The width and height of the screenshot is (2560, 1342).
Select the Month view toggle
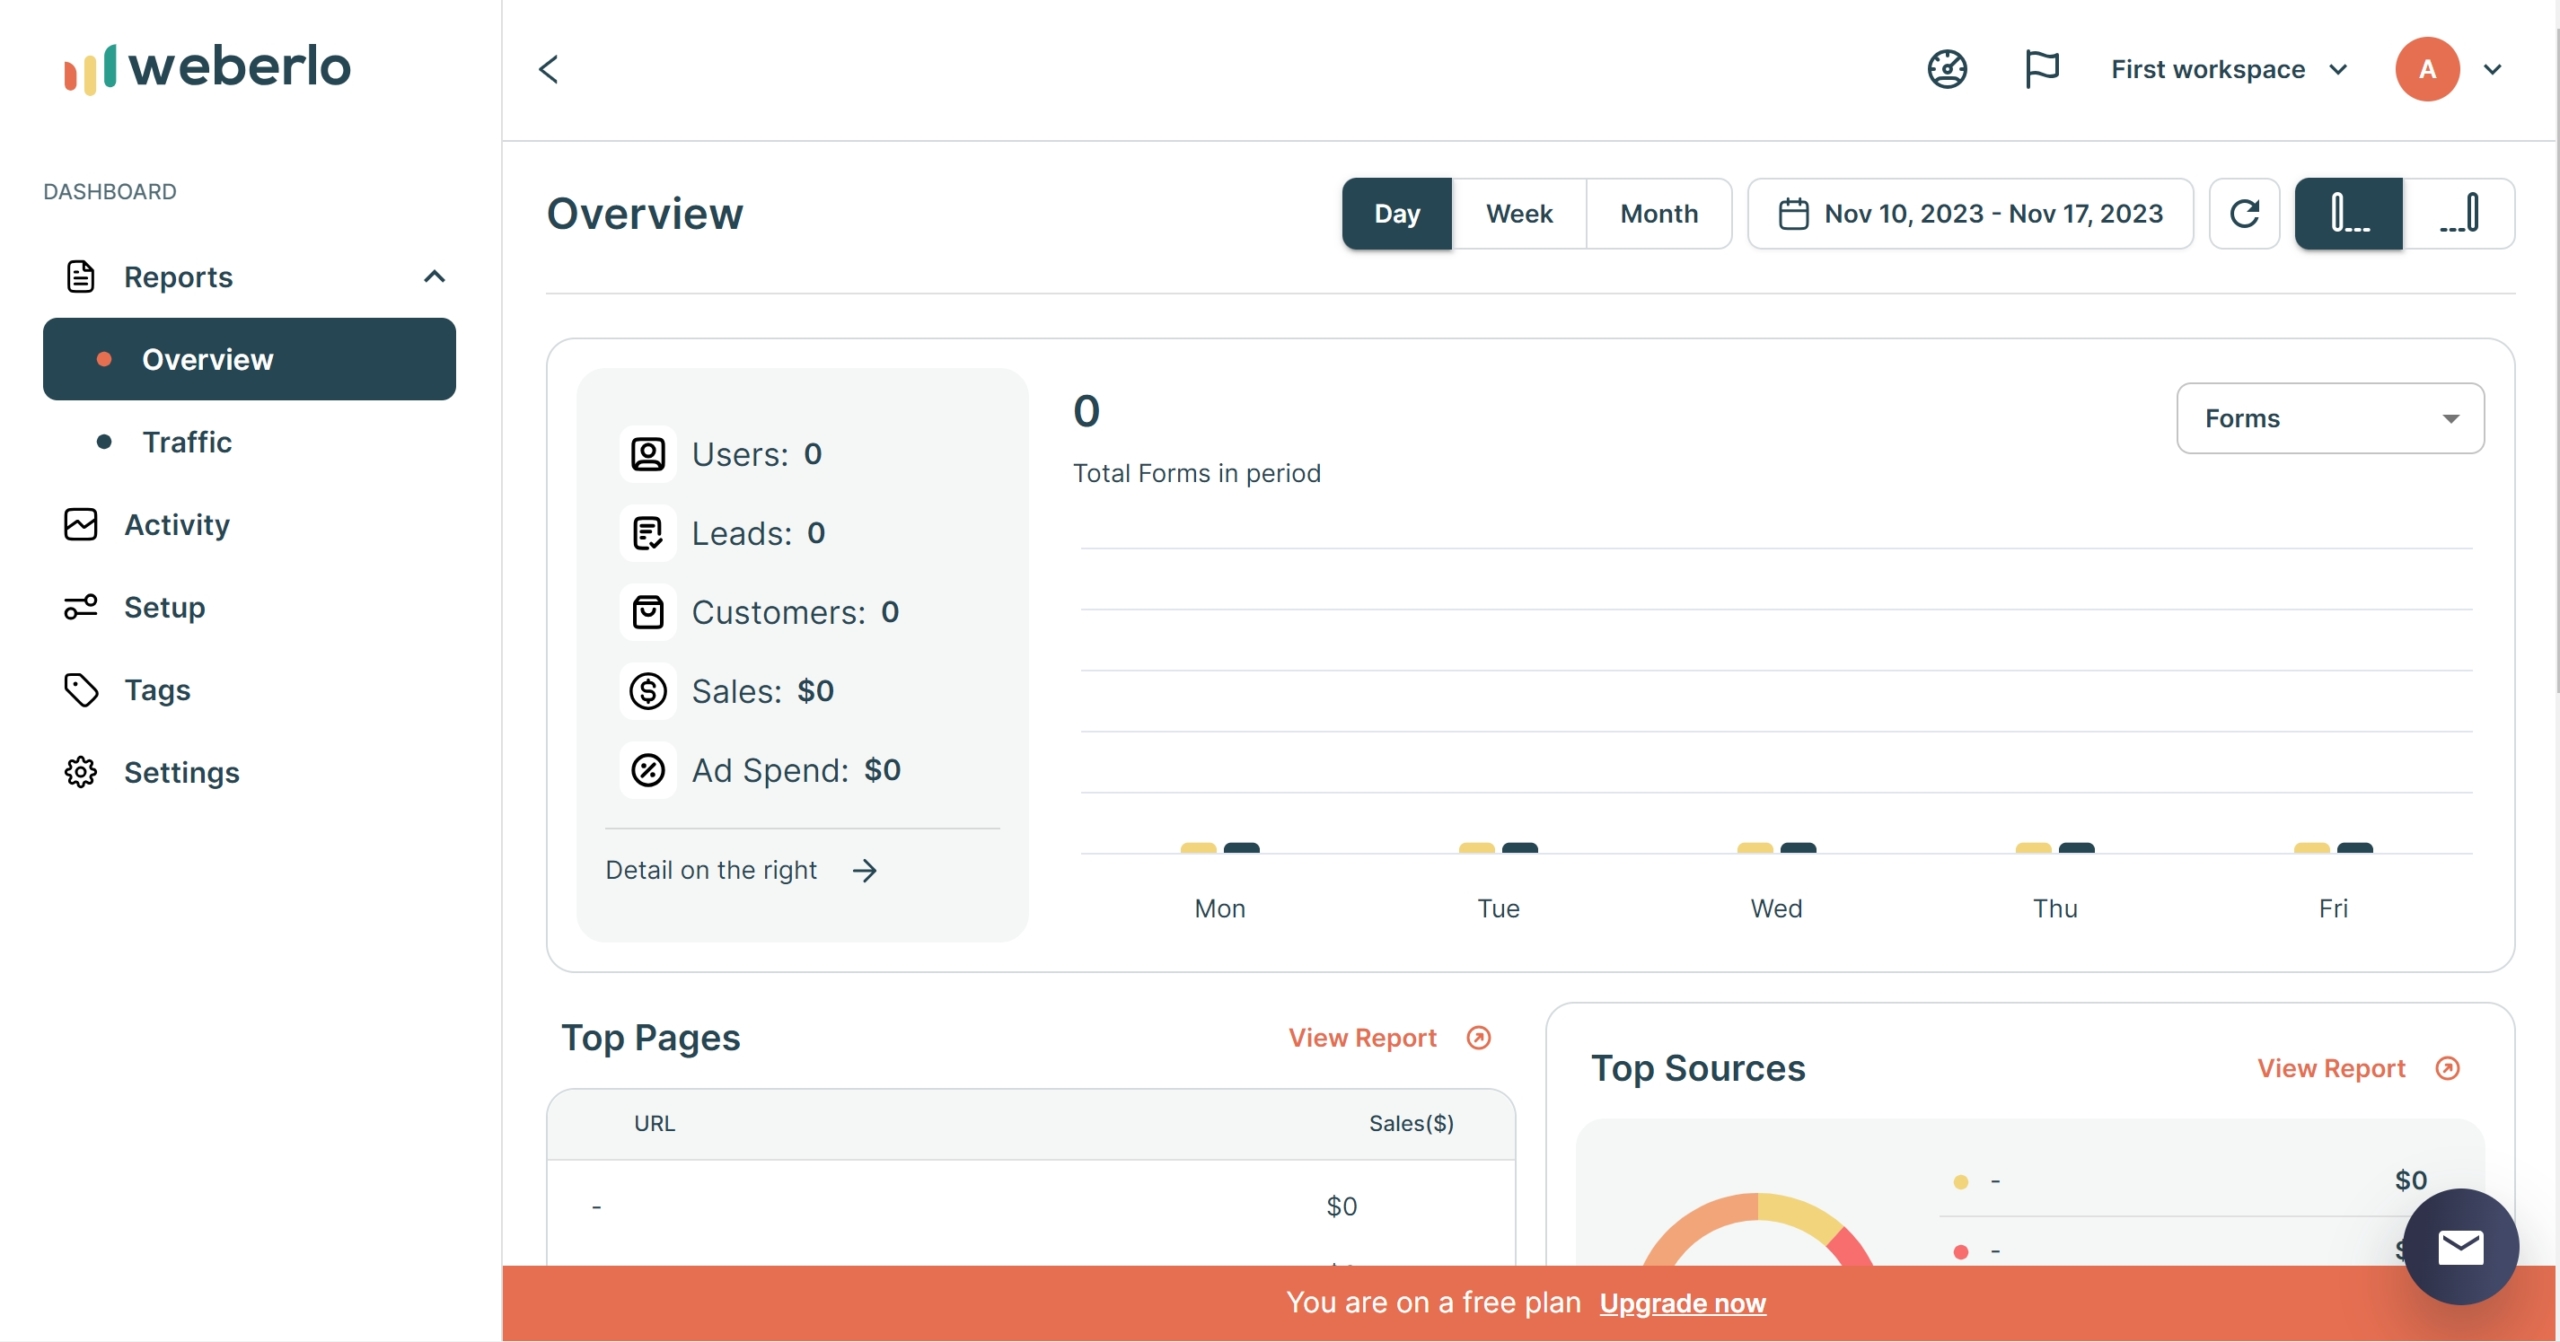click(1656, 212)
